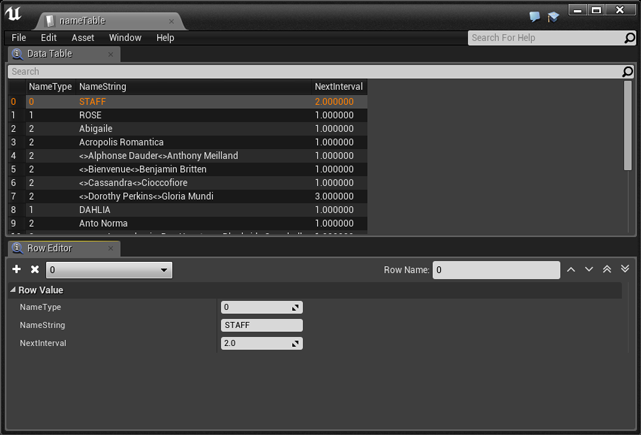The image size is (641, 435).
Task: Click the Data Table search magnifier icon
Action: (628, 72)
